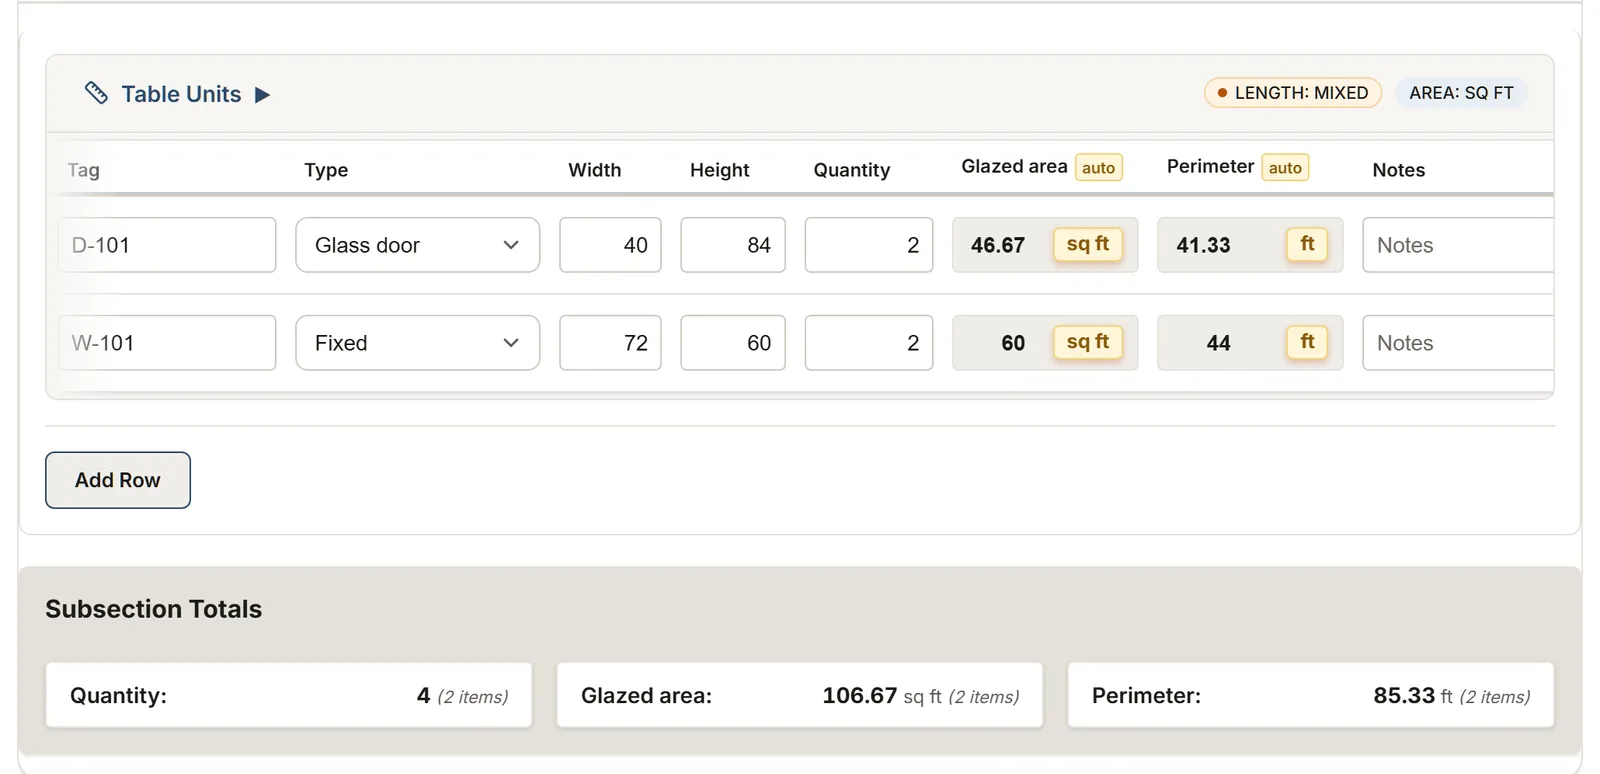The width and height of the screenshot is (1600, 774).
Task: Click the Perimeter column header text
Action: coord(1210,167)
